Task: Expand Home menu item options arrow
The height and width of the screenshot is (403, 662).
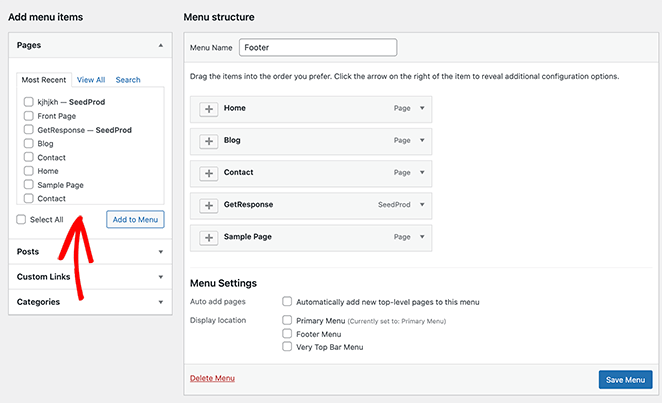Action: coord(422,109)
